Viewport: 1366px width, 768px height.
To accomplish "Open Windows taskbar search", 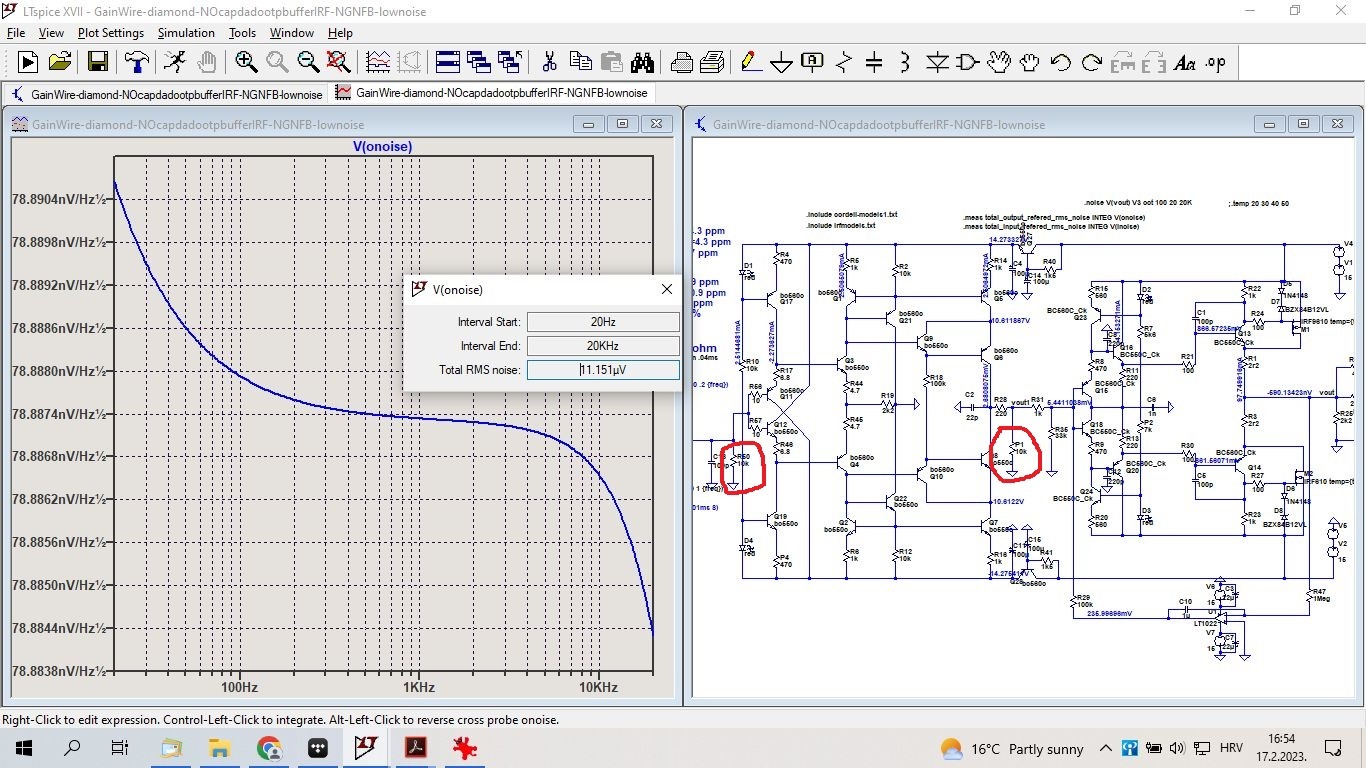I will [72, 748].
